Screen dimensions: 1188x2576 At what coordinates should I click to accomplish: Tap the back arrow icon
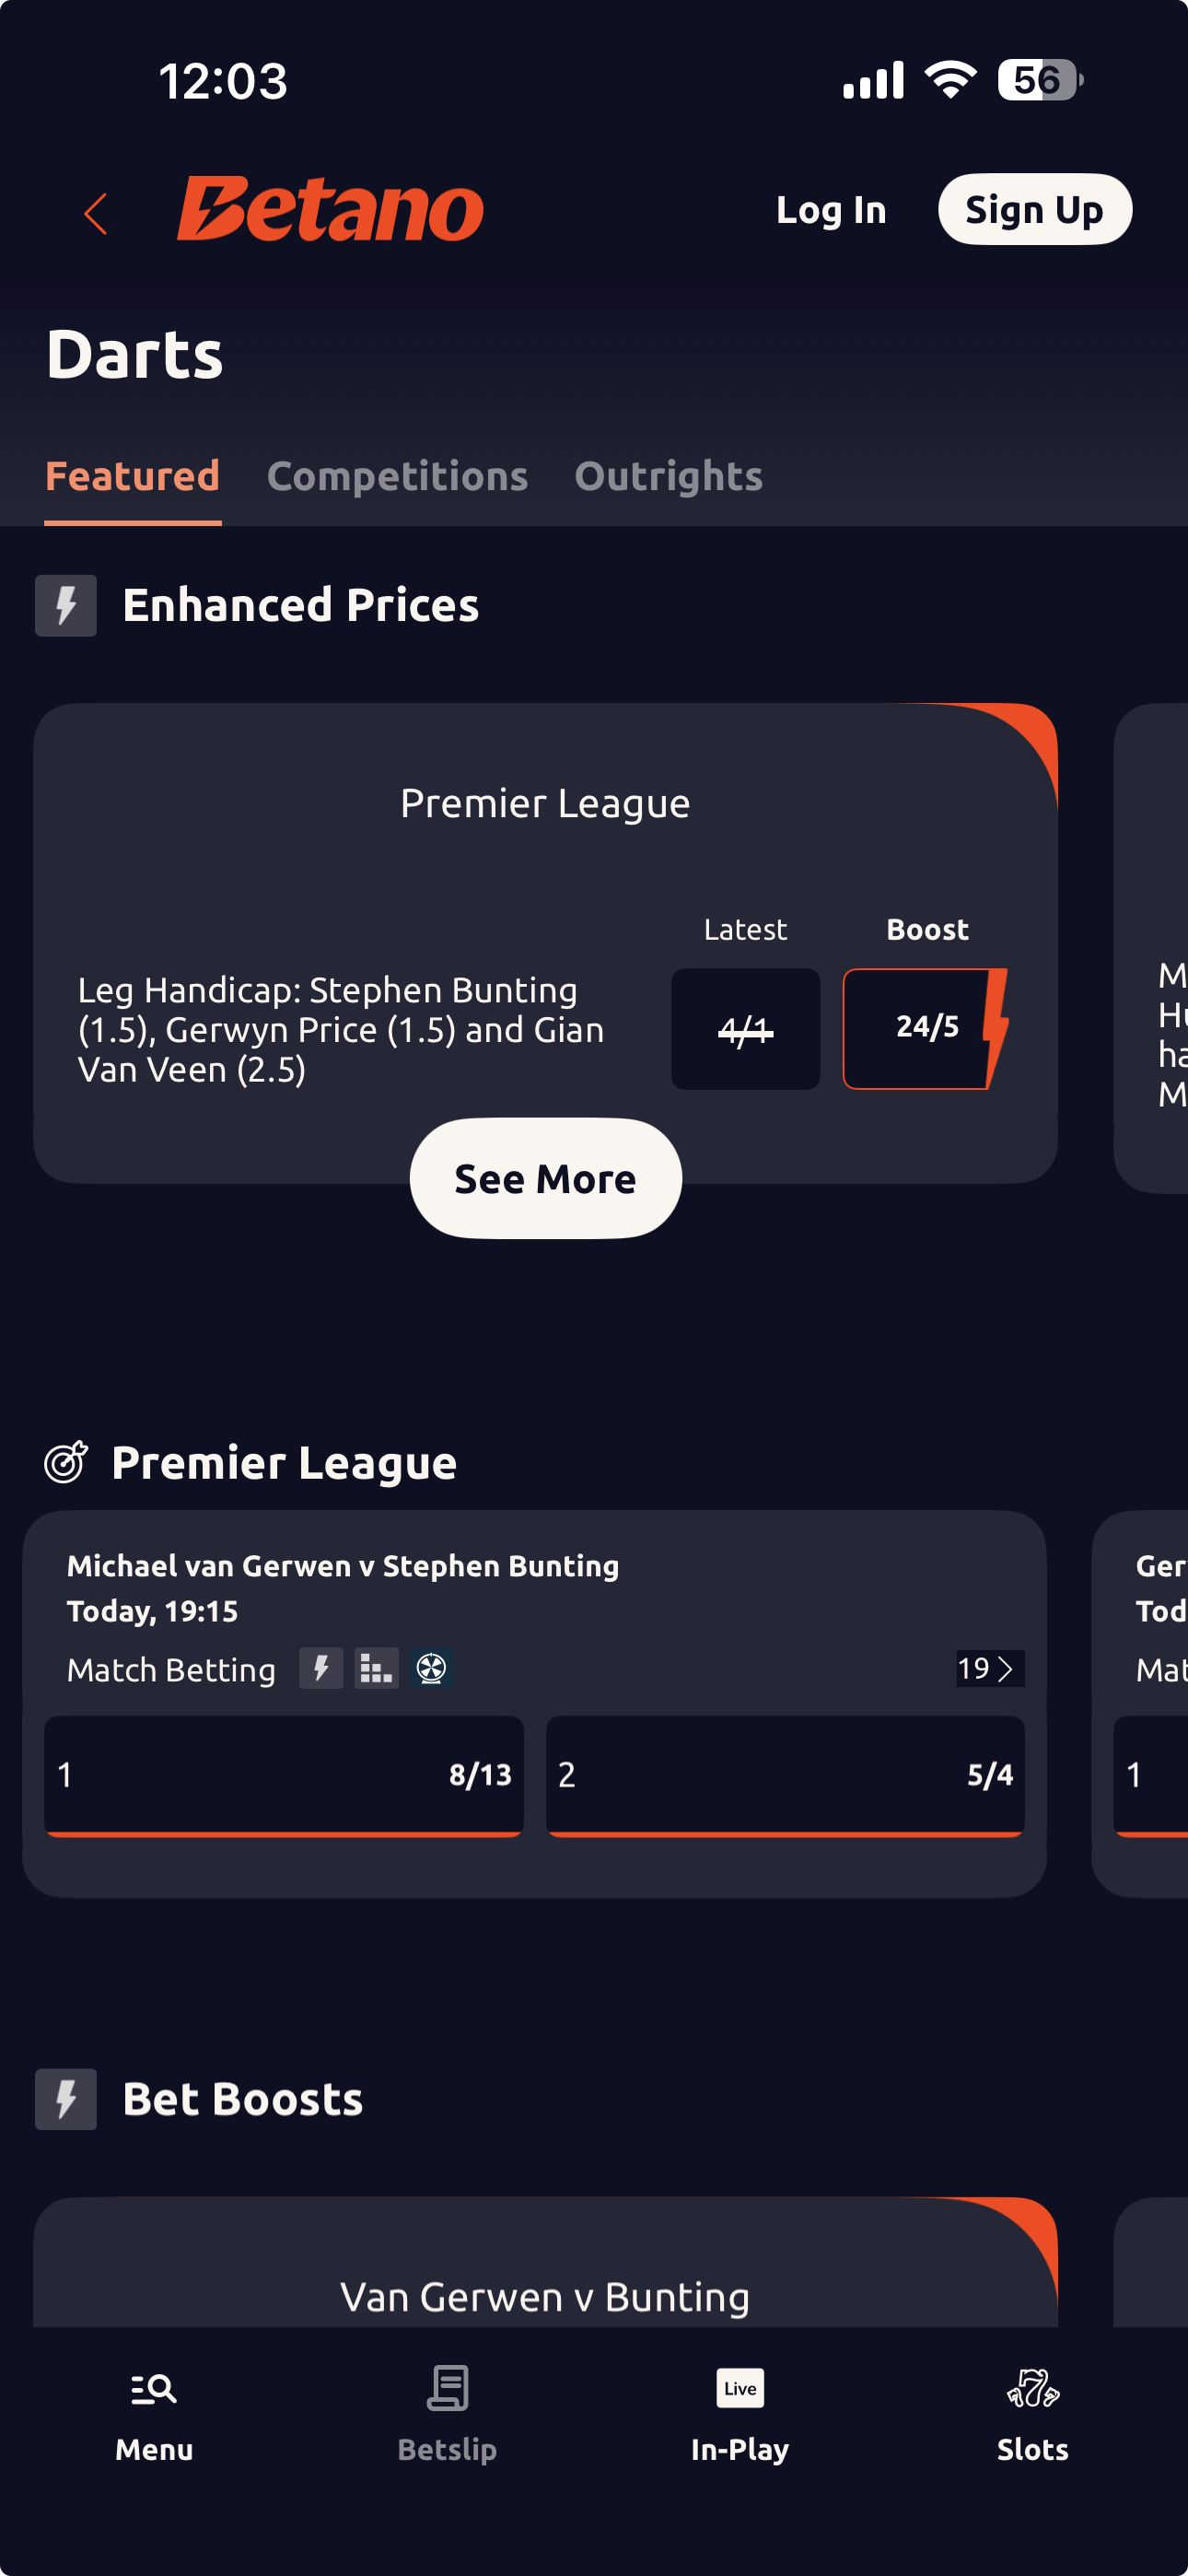(x=96, y=213)
